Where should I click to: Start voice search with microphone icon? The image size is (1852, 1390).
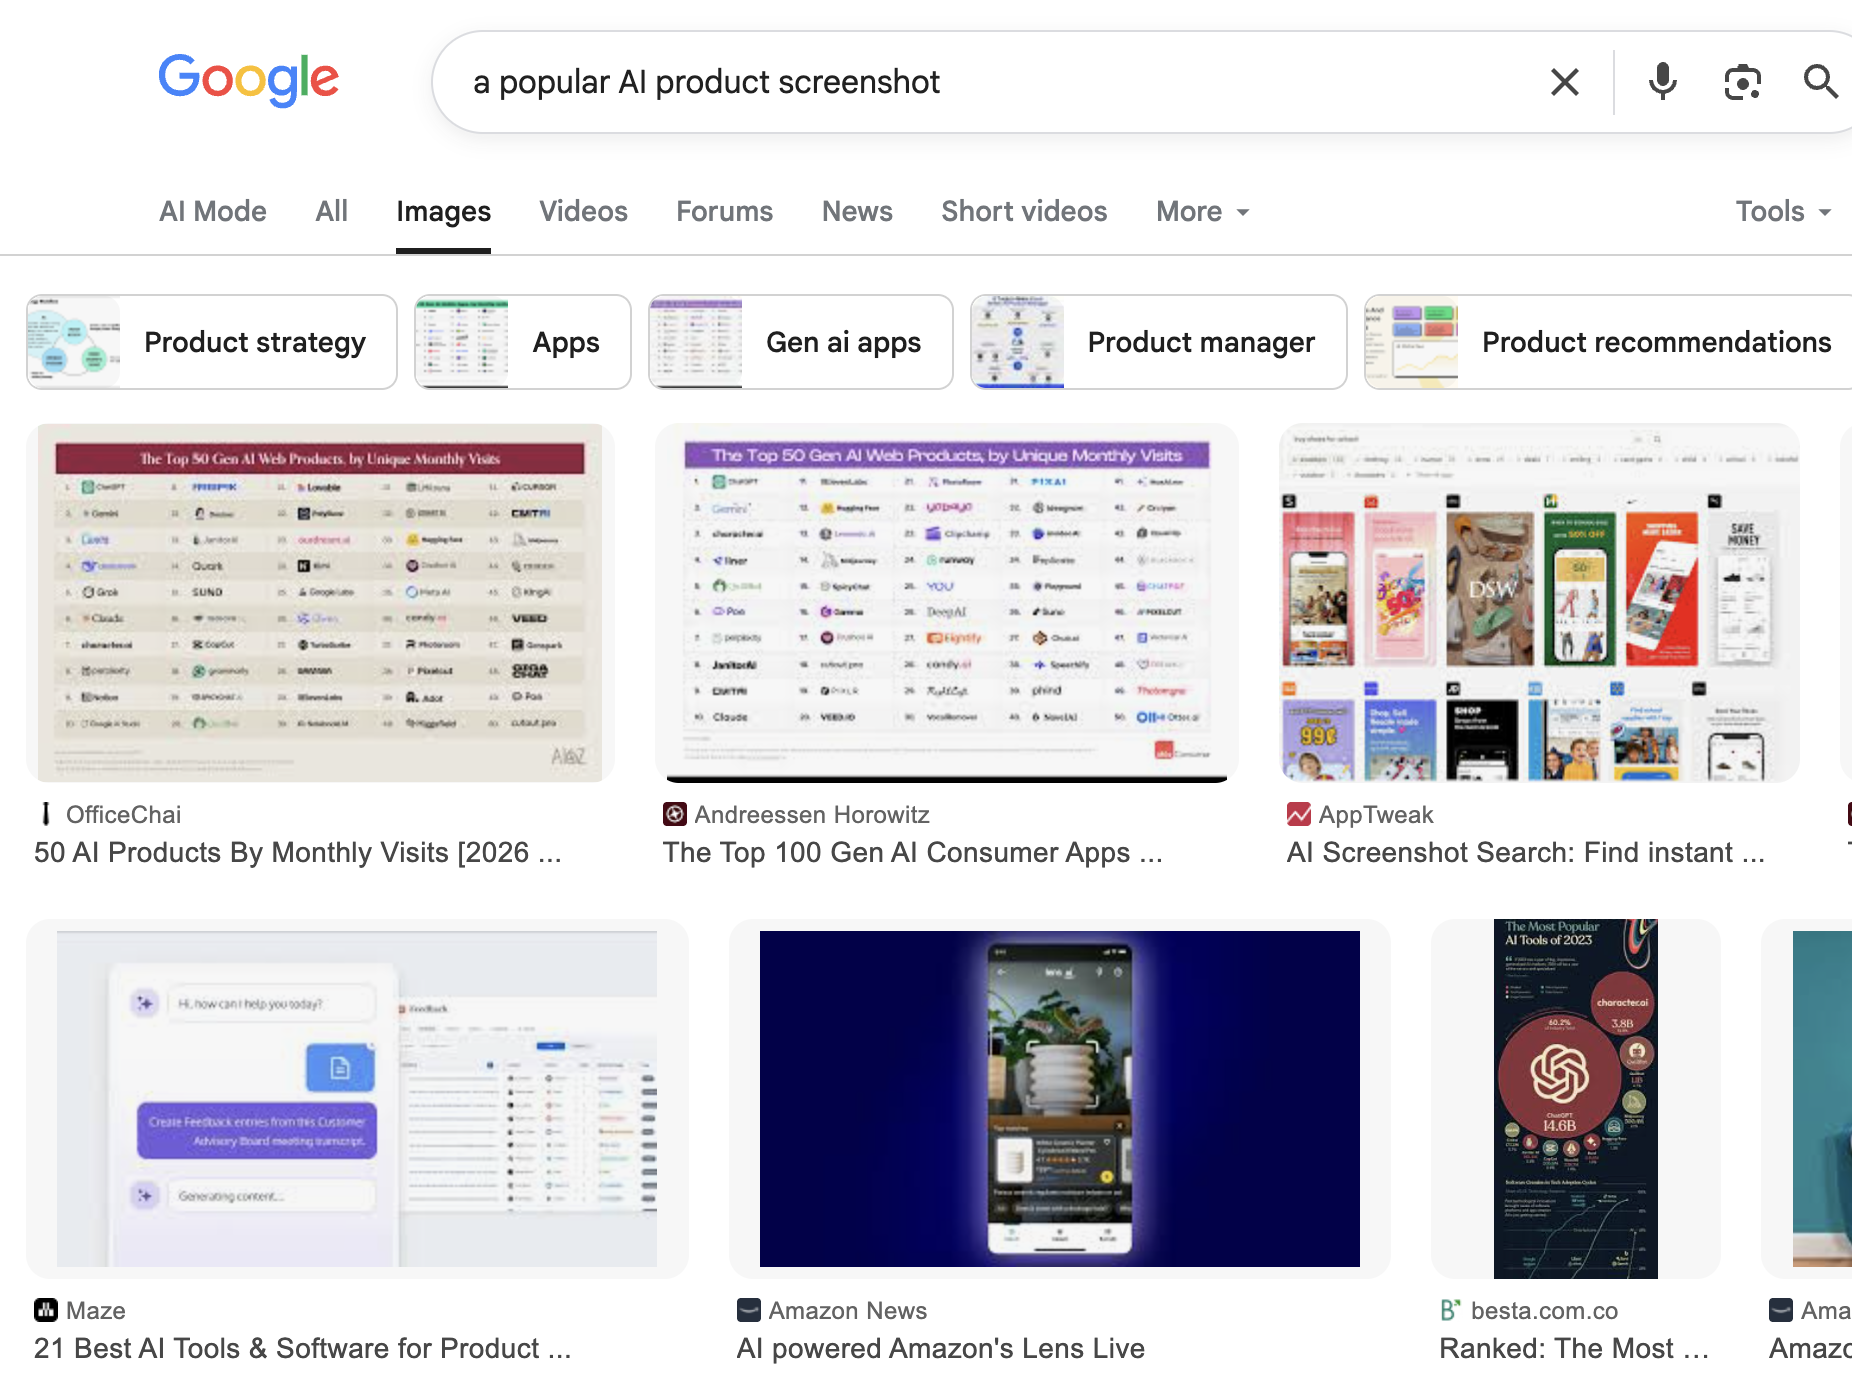click(x=1663, y=82)
